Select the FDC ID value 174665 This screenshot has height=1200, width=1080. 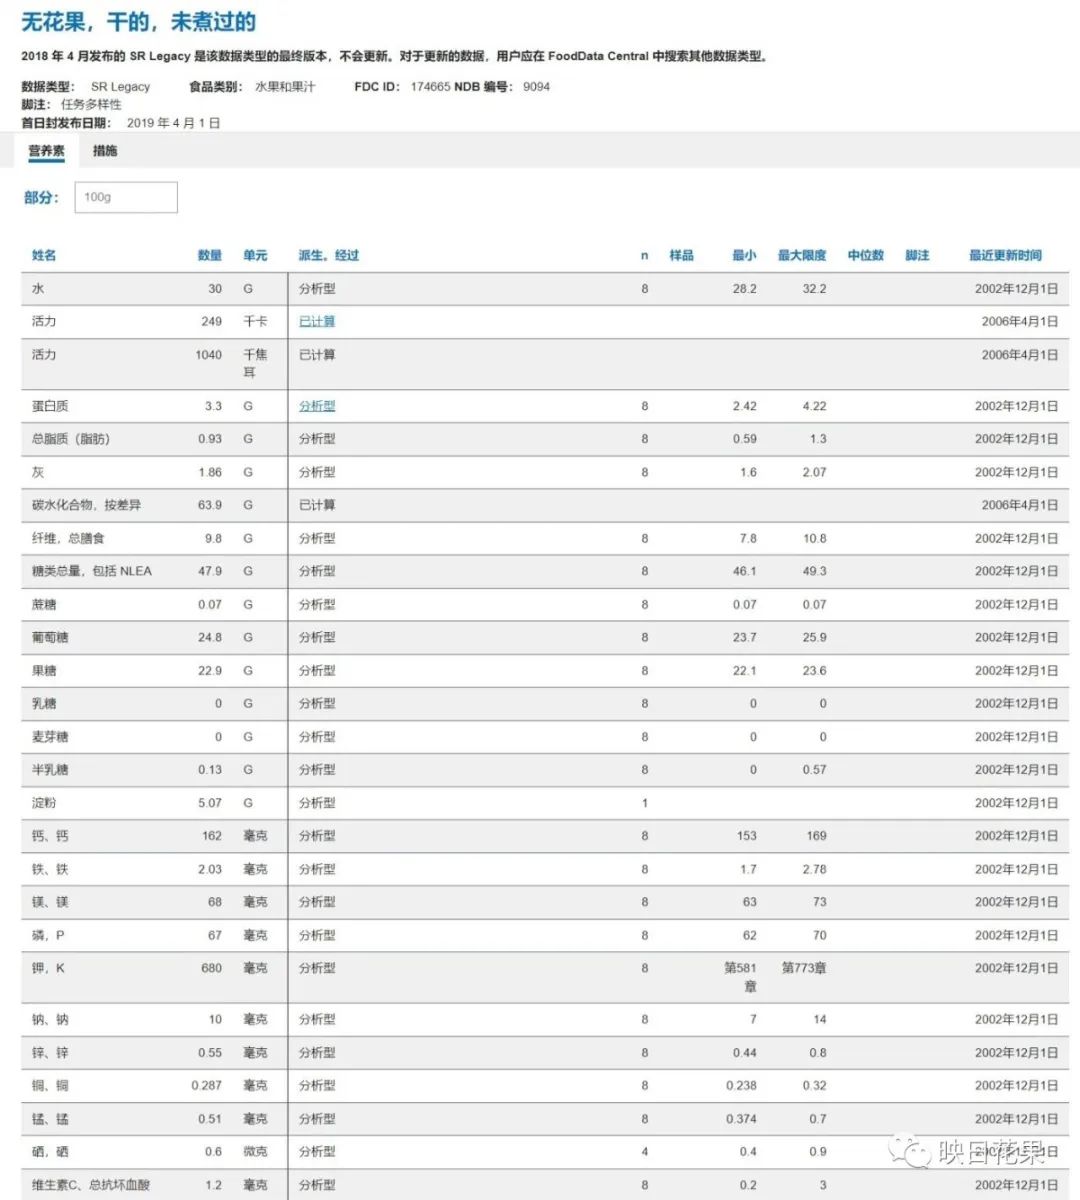point(430,87)
